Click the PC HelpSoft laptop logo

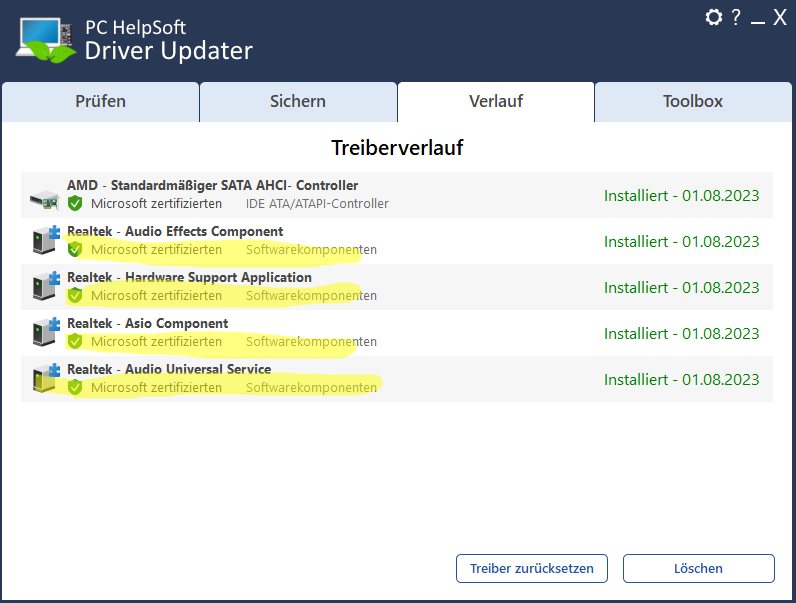(x=46, y=41)
